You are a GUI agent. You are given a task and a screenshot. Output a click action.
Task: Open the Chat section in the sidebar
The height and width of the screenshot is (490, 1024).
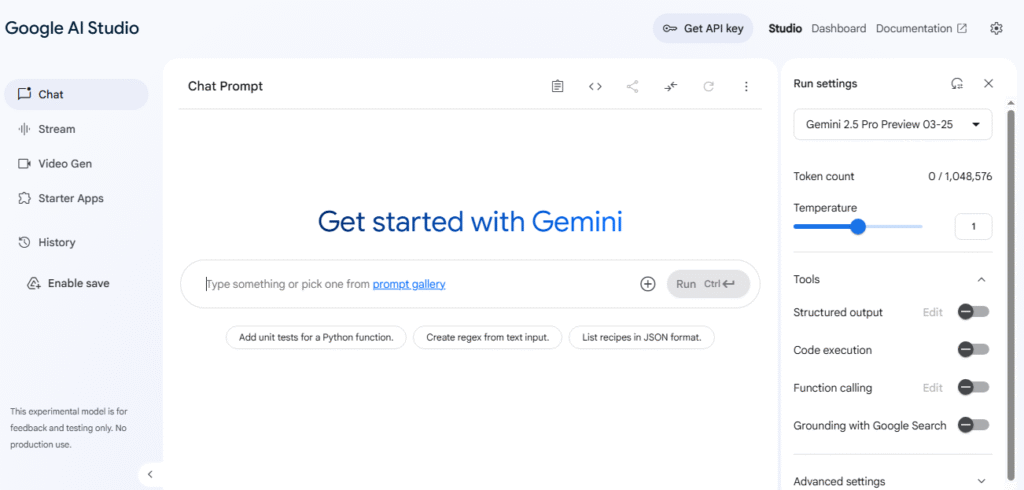76,94
